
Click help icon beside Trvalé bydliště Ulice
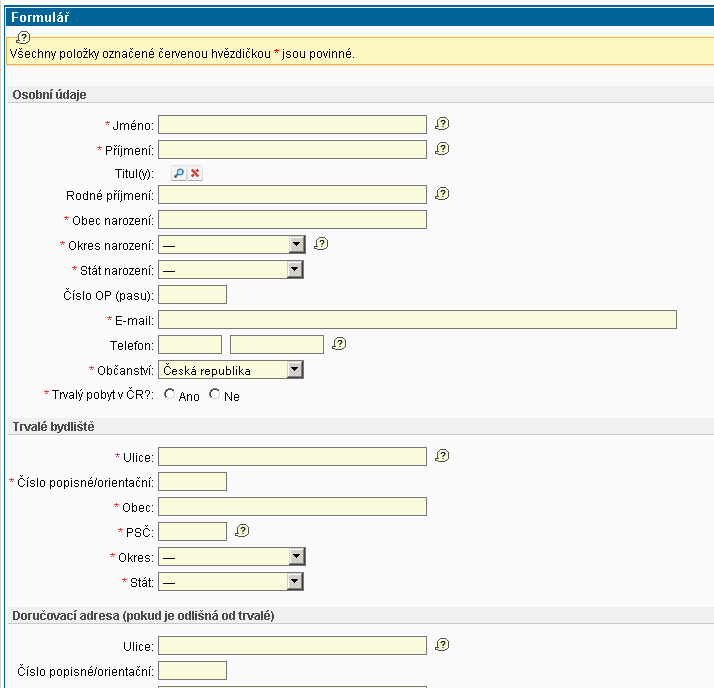coord(442,456)
